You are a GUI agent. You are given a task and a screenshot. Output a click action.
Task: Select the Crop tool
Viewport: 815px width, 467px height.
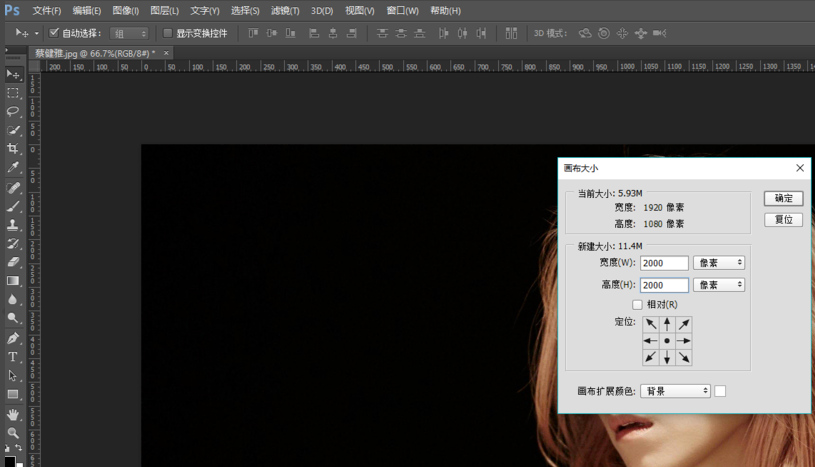(13, 149)
